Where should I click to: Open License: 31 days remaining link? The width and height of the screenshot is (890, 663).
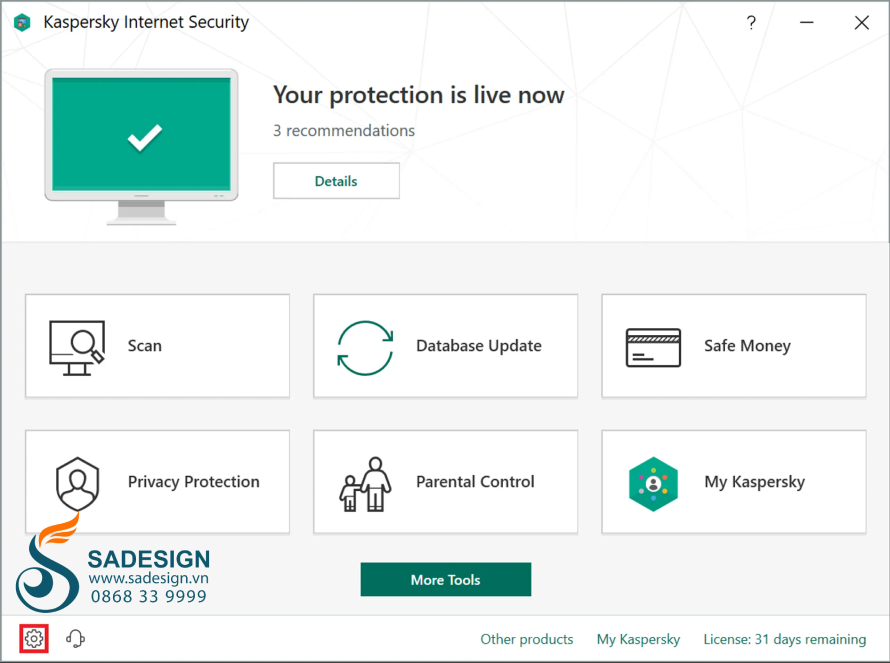tap(784, 639)
